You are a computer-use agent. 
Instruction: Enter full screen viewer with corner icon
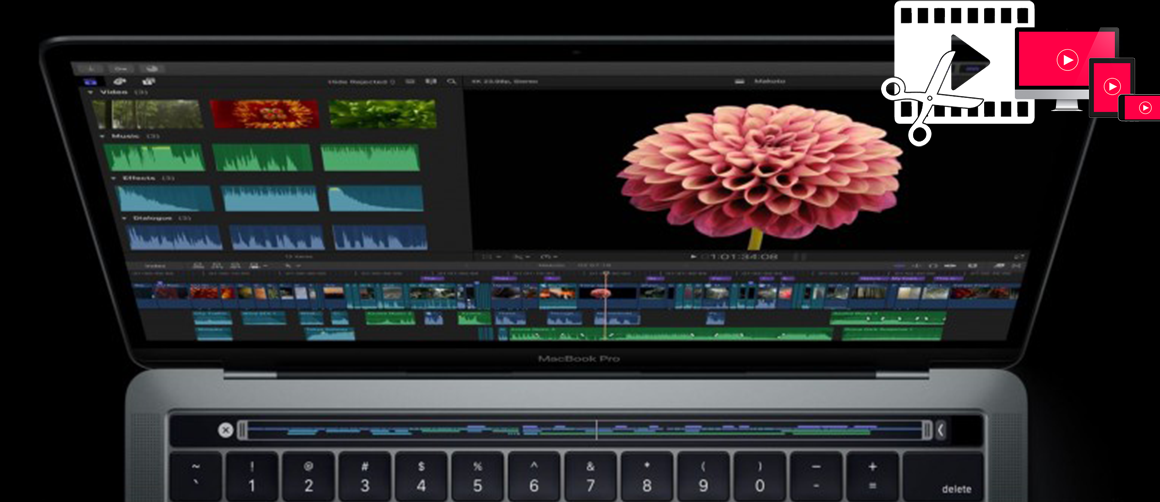1020,257
